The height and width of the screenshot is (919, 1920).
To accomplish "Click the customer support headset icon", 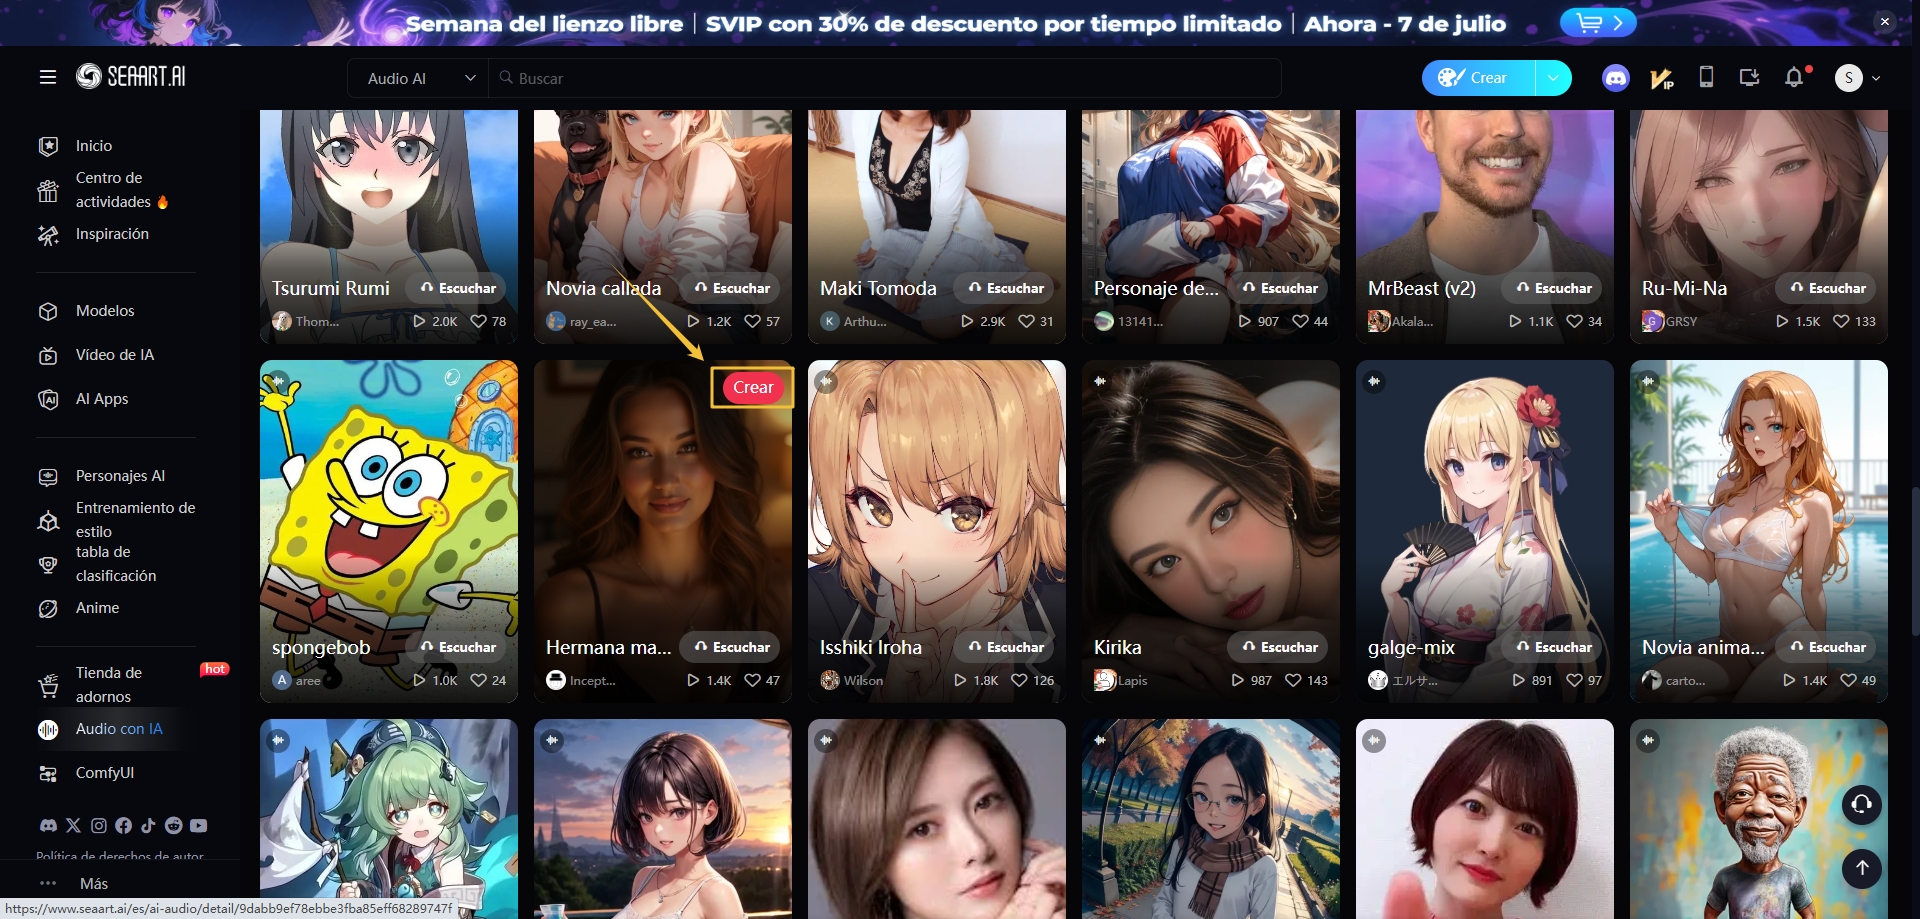I will [x=1861, y=805].
